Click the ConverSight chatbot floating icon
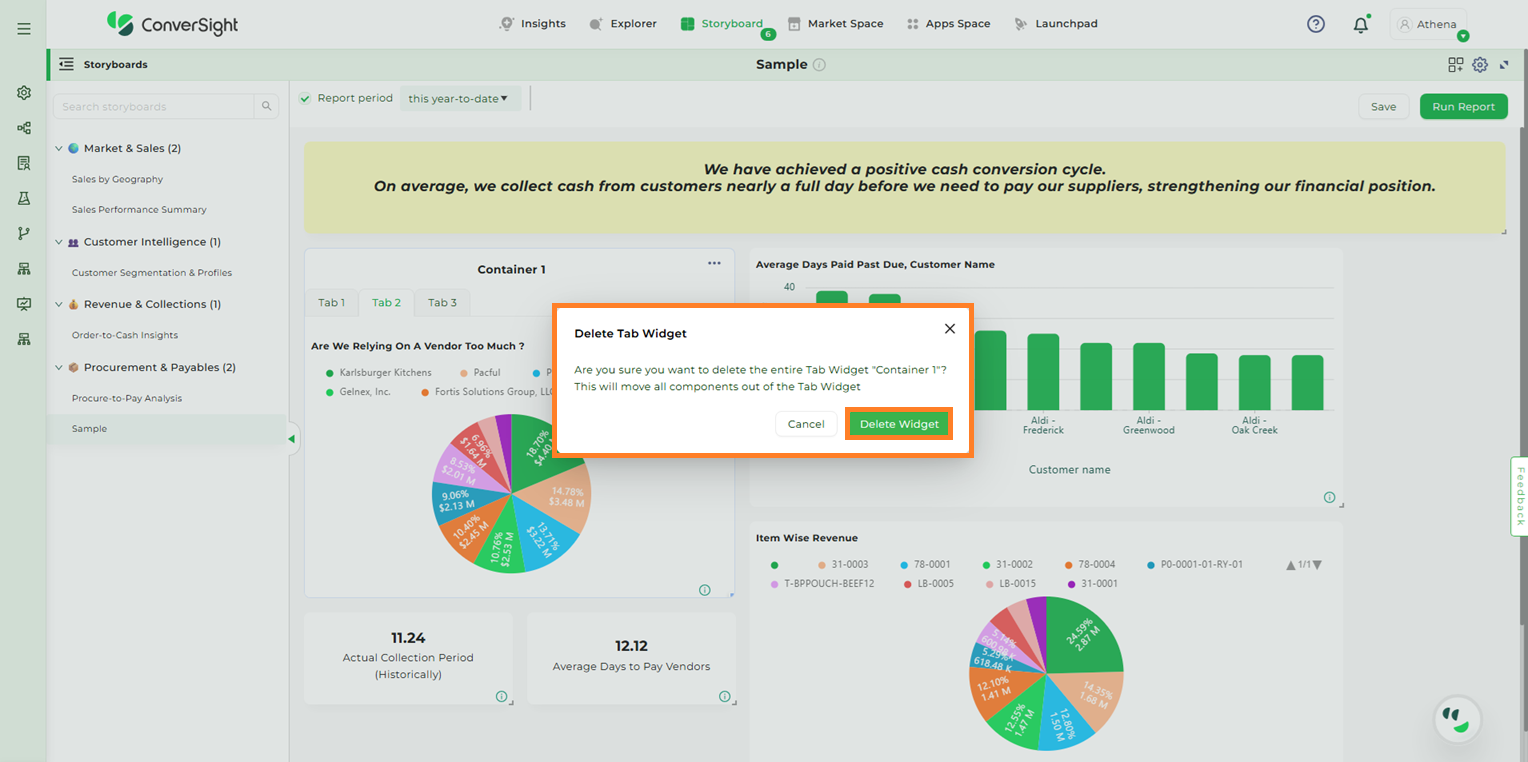 click(x=1457, y=718)
